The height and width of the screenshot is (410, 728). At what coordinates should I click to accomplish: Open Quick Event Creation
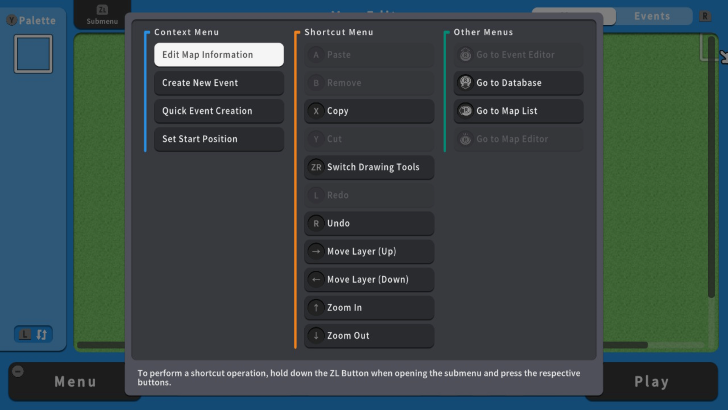(219, 111)
